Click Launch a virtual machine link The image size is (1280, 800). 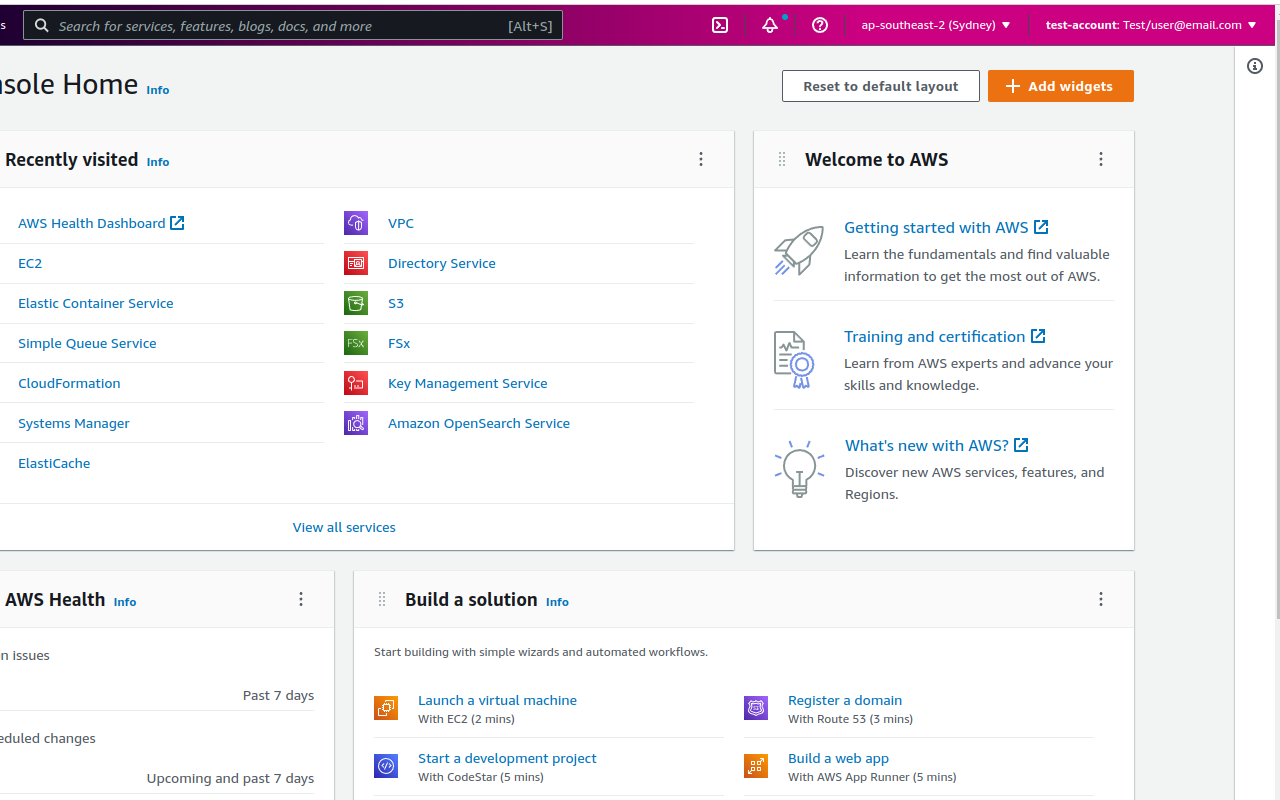pyautogui.click(x=497, y=700)
